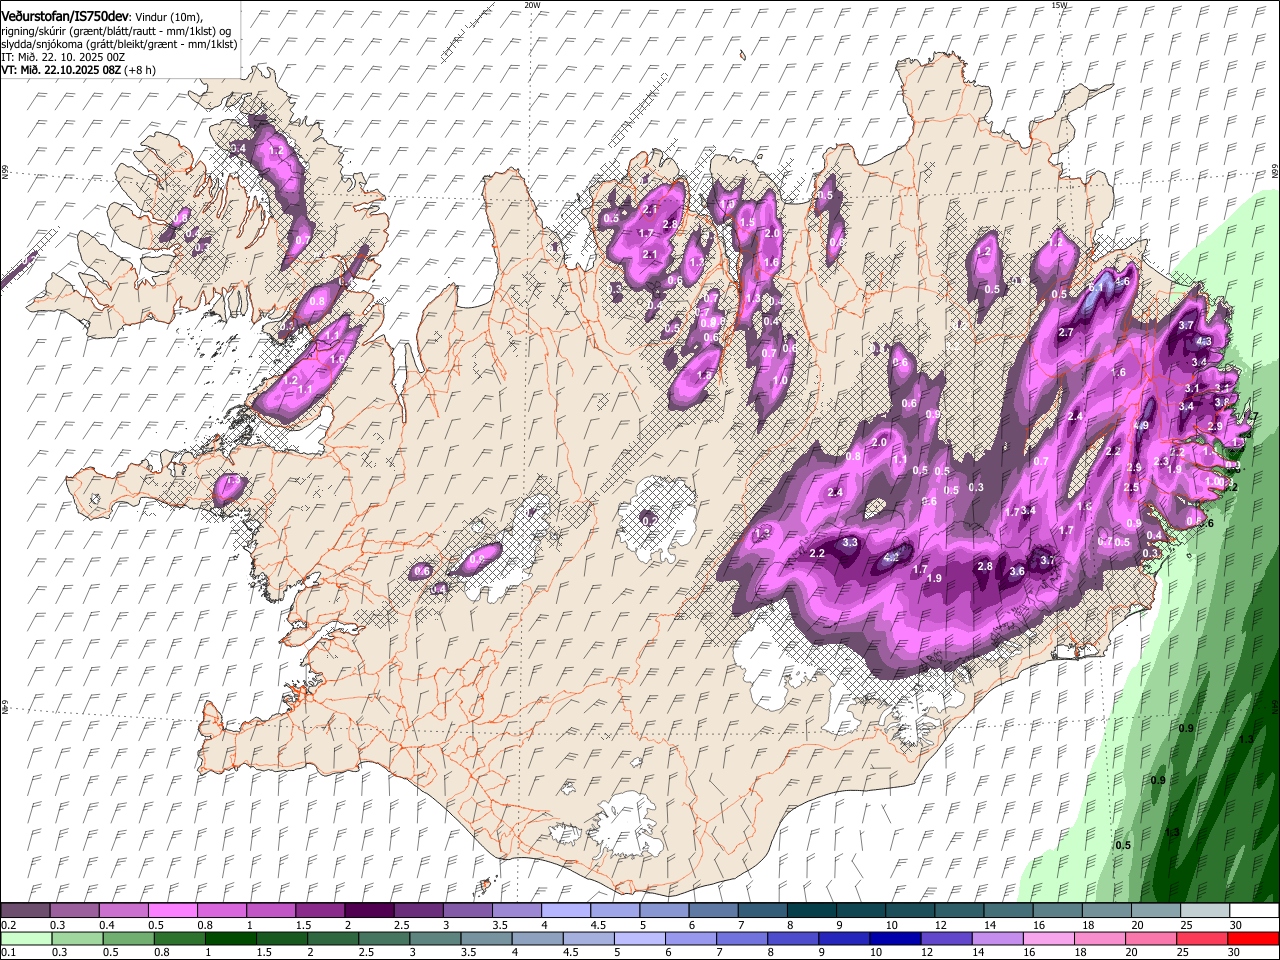Click the Veðurstofan/IS750dev title text
1280x960 pixels.
(x=65, y=17)
